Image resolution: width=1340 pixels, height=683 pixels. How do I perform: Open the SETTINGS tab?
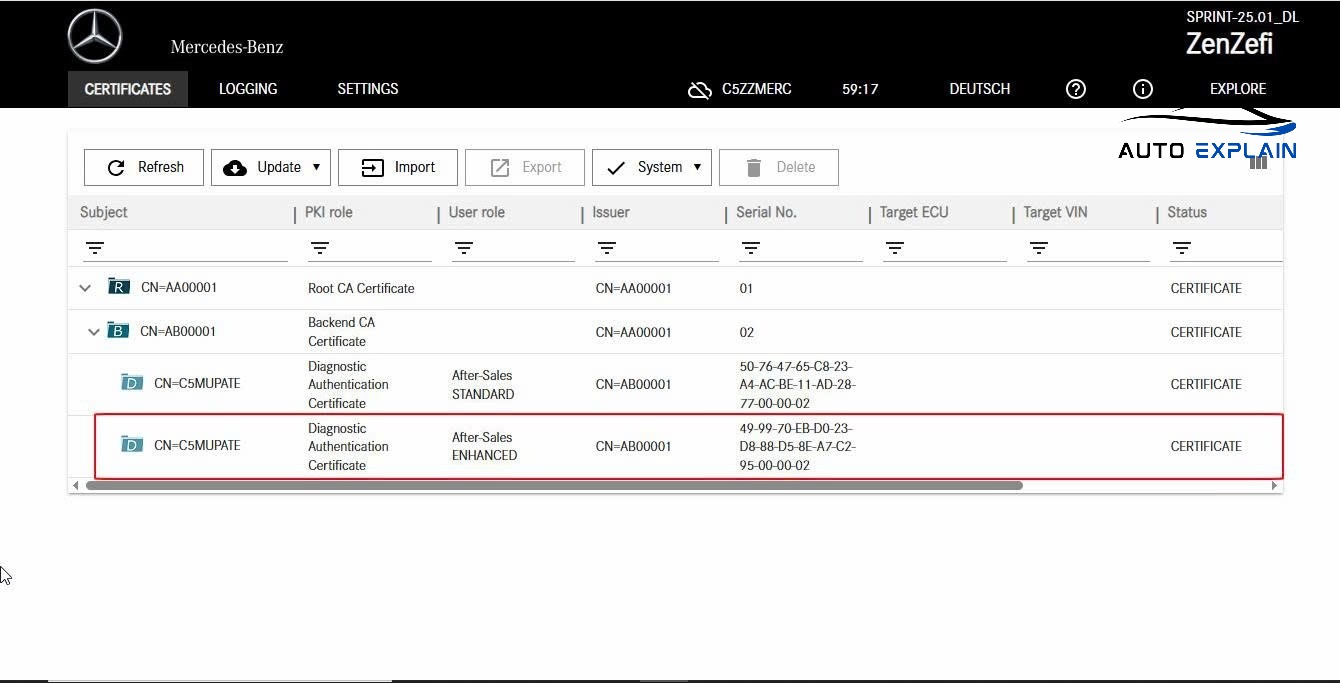point(368,89)
